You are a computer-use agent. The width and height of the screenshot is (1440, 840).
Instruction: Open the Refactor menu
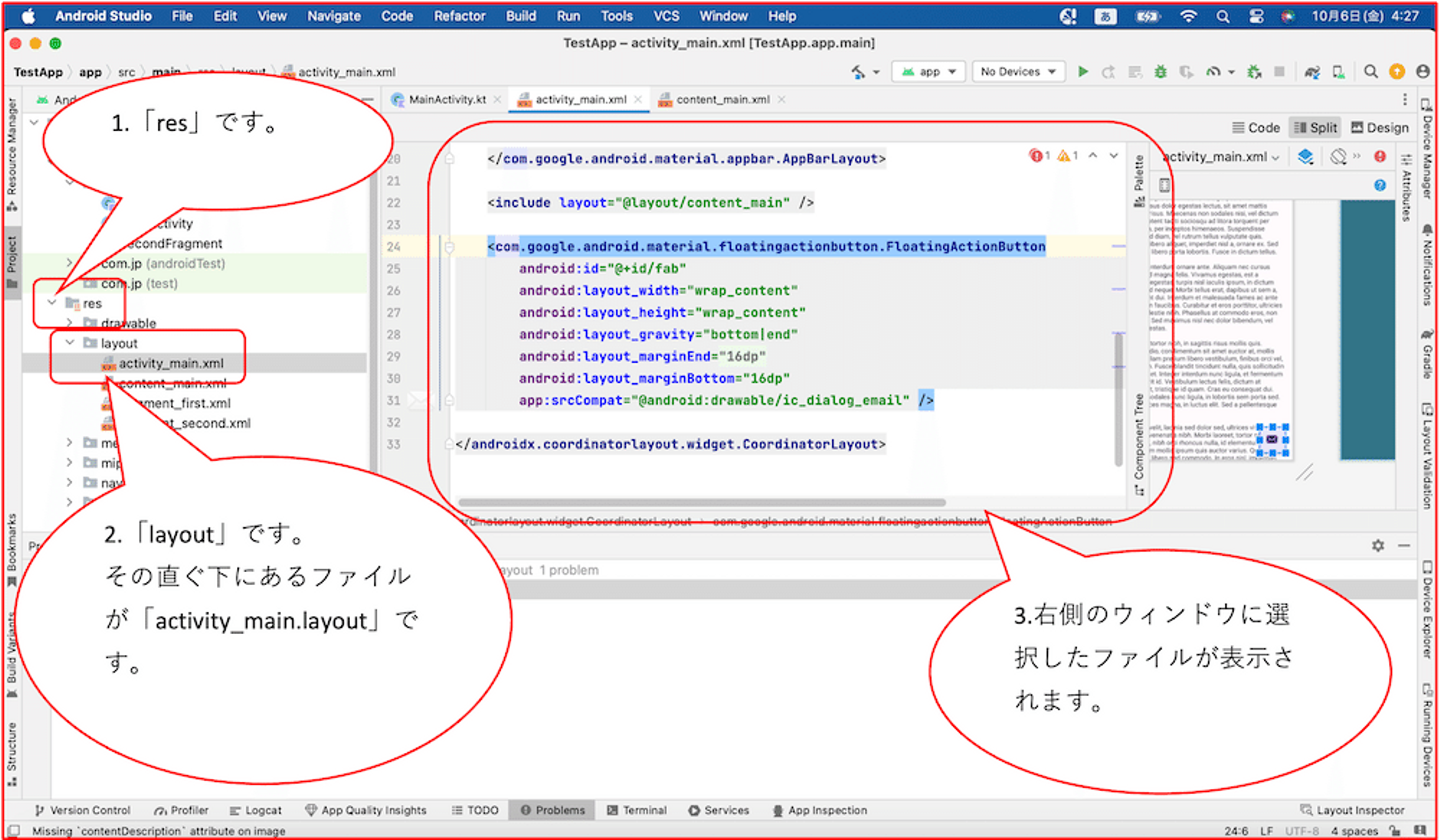[x=459, y=16]
